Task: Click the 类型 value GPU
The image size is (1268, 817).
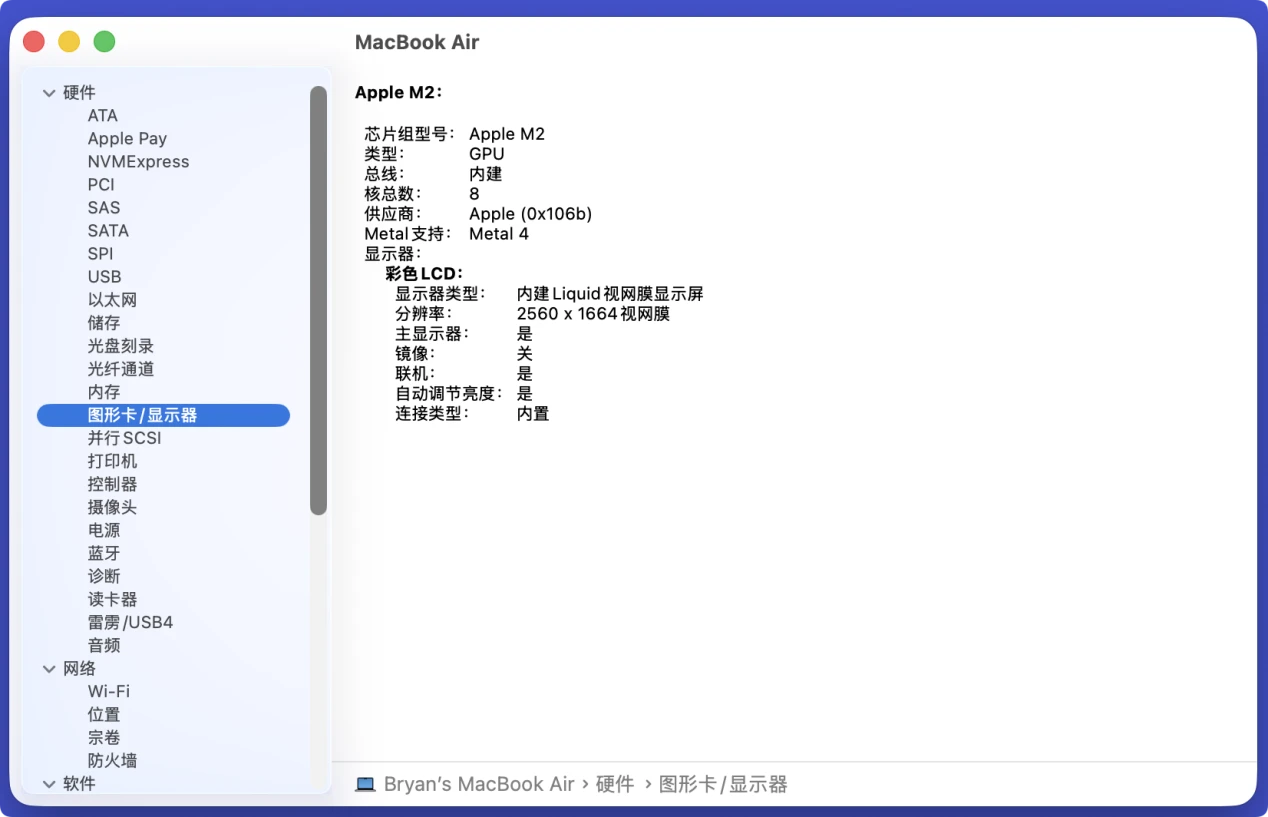Action: [x=487, y=154]
